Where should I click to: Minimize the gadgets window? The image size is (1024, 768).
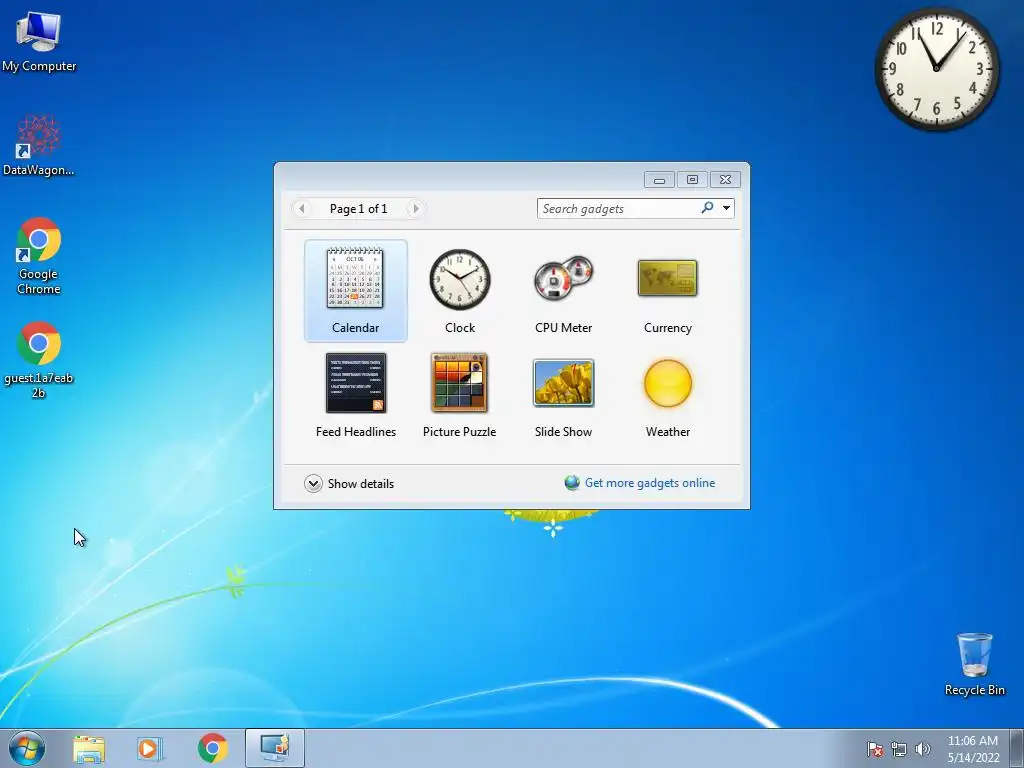(659, 180)
